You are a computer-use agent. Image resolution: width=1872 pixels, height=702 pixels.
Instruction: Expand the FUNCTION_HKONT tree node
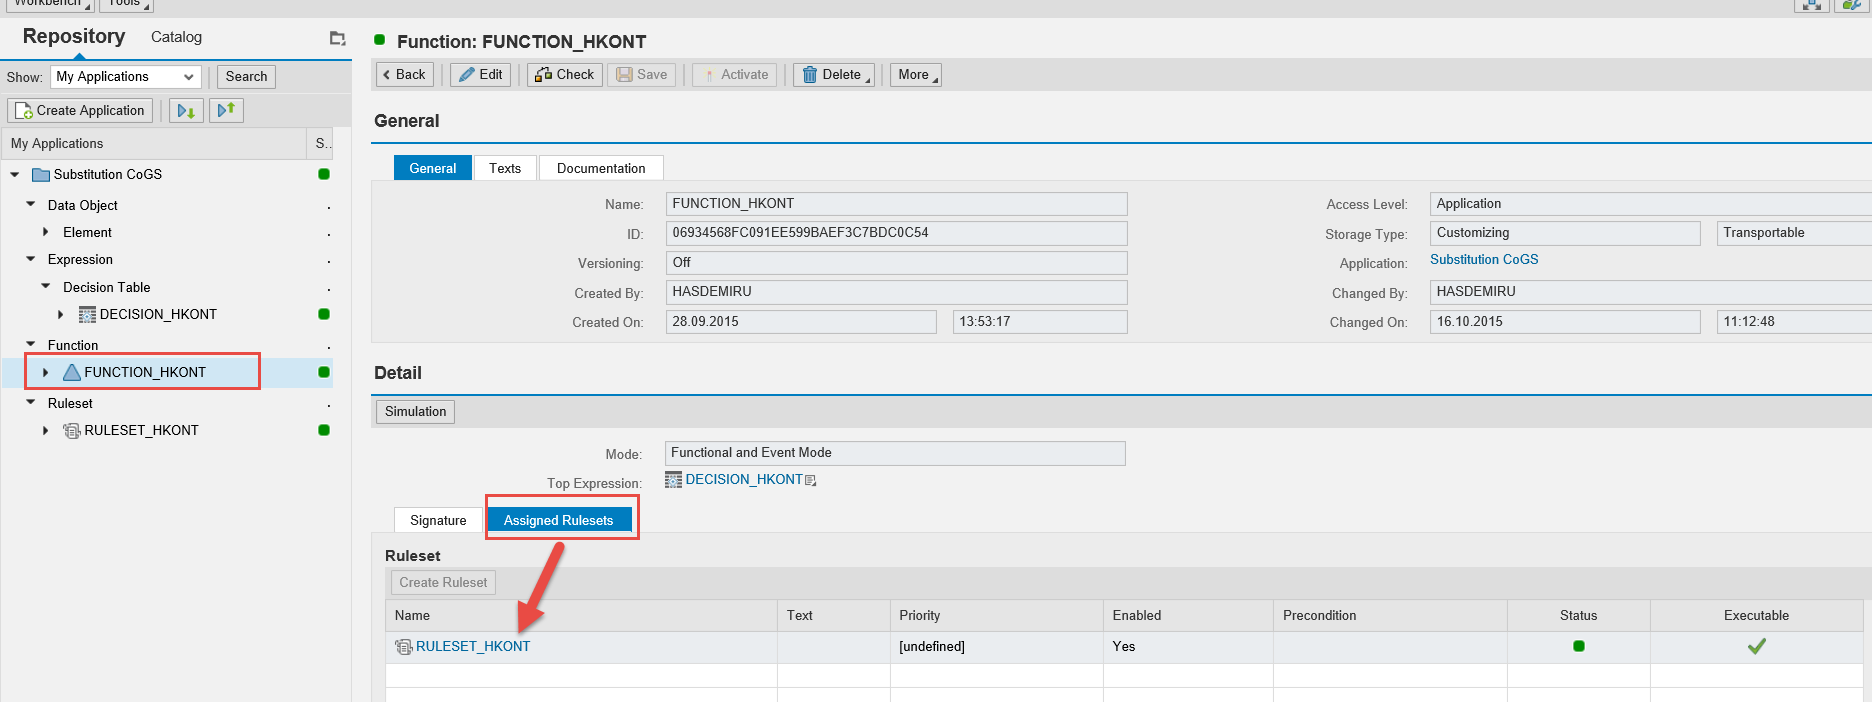point(46,372)
